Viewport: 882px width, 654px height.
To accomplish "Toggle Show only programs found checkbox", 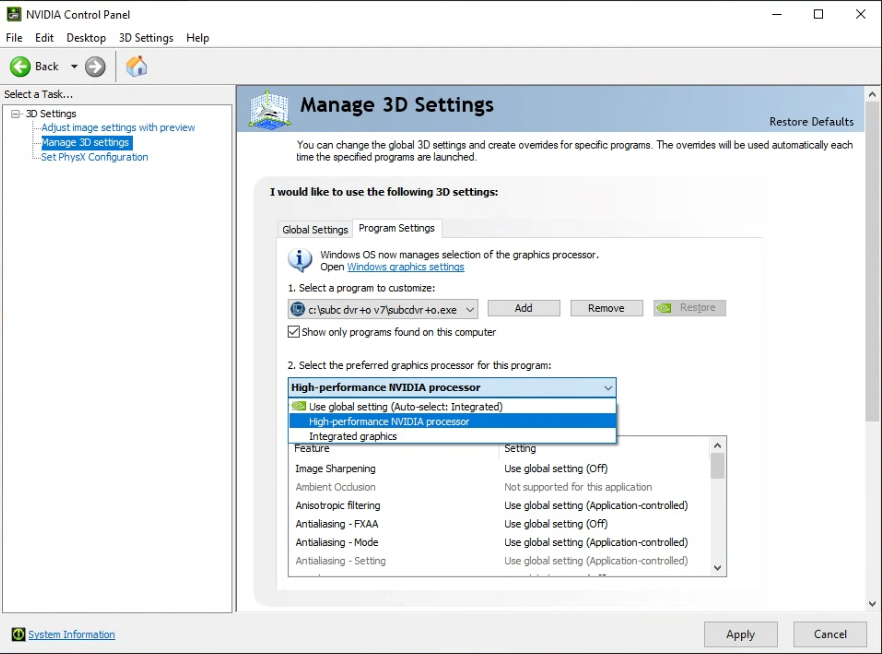I will (x=294, y=332).
